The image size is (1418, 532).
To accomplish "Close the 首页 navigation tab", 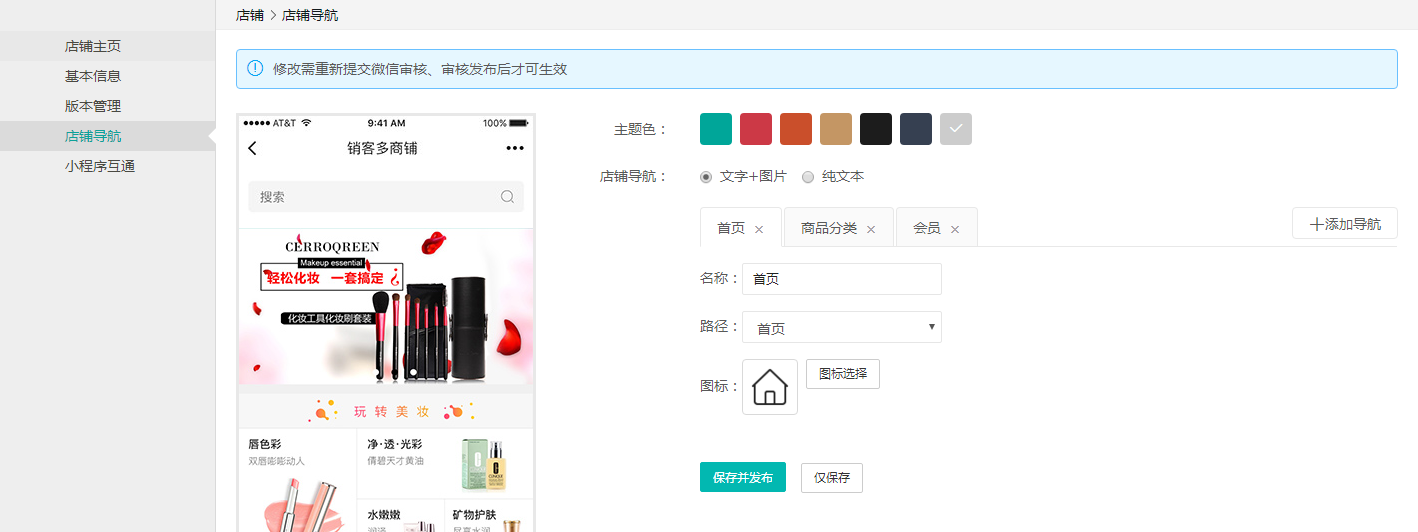I will tap(759, 229).
